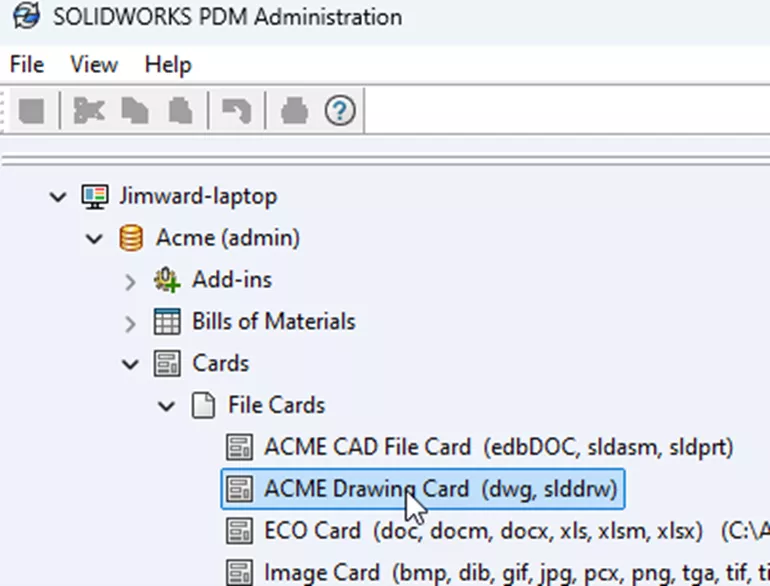Select Jimward-laptop in the tree
This screenshot has width=770, height=586.
(198, 196)
